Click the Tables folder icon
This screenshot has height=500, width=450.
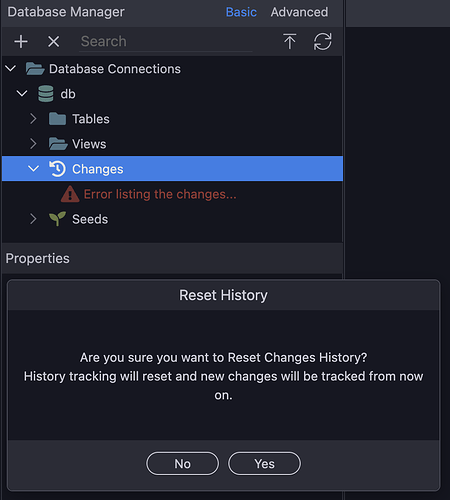coord(57,119)
